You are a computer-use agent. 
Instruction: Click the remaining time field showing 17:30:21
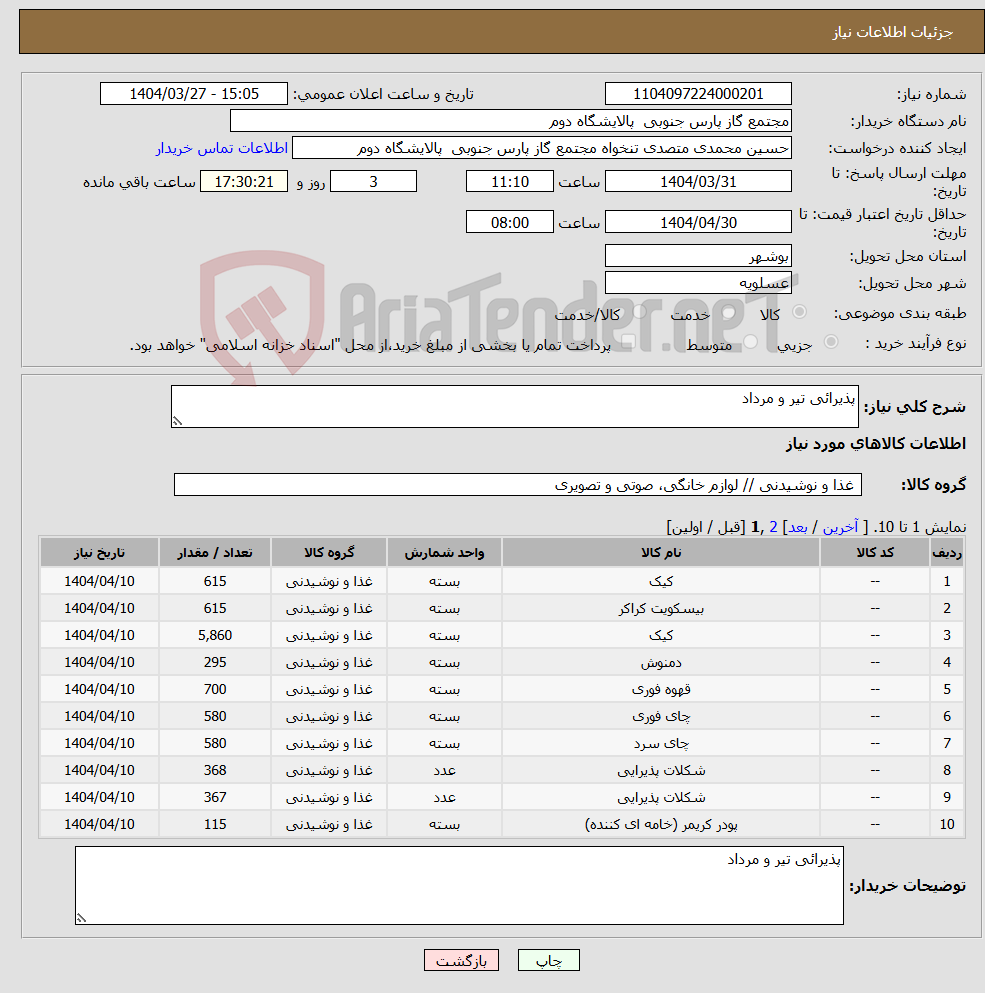click(x=244, y=181)
